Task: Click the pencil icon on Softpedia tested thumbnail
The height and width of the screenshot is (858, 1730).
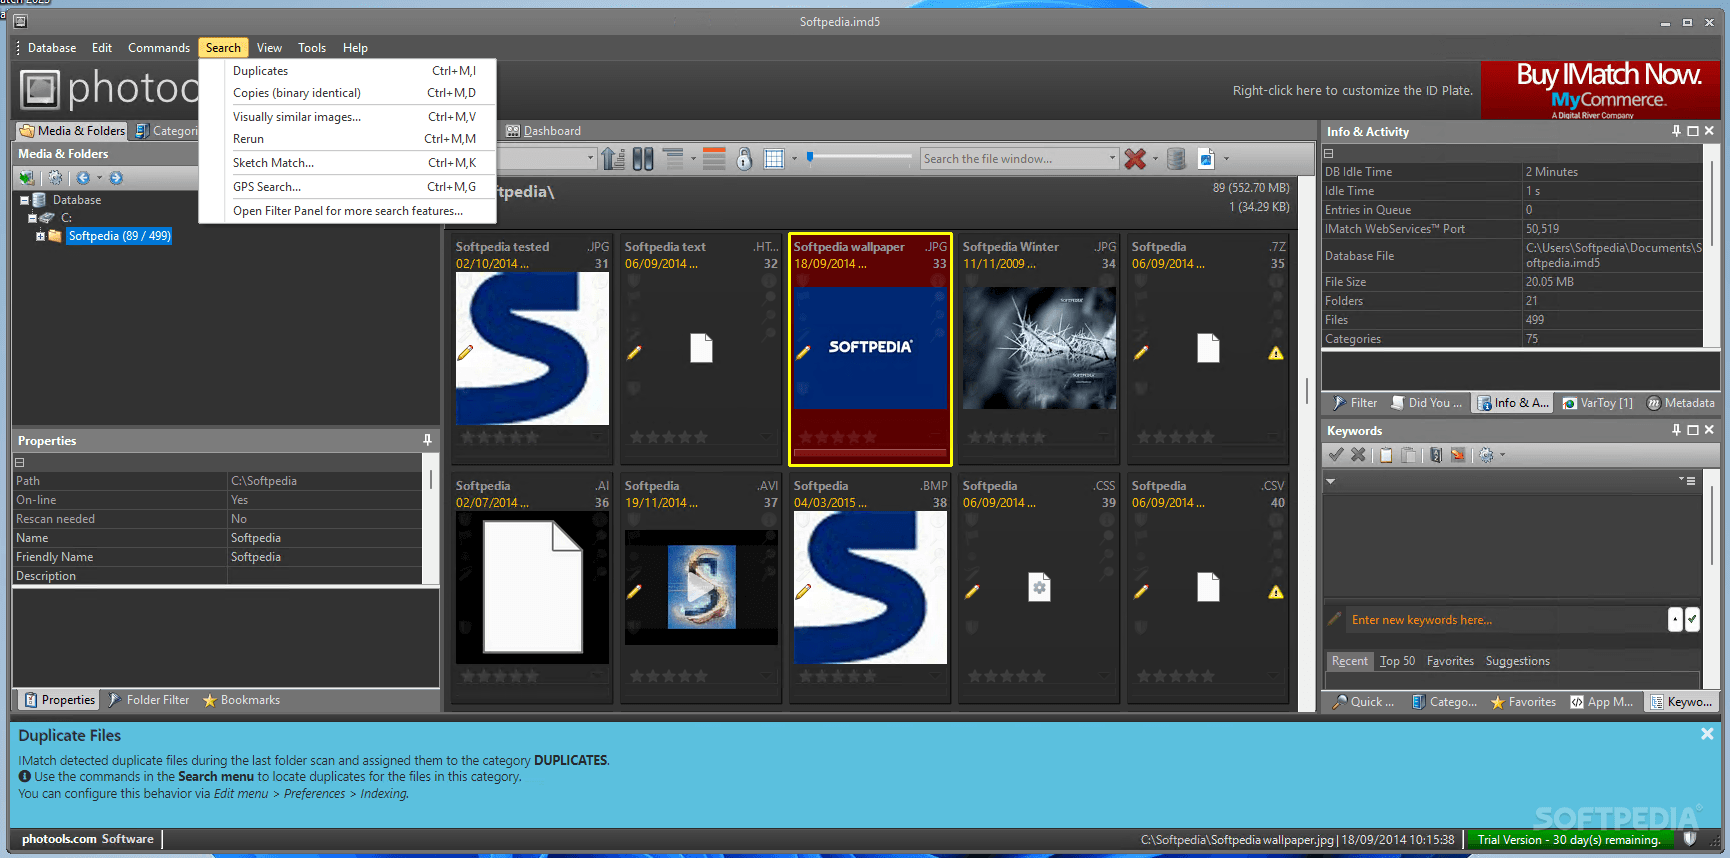Action: (465, 353)
